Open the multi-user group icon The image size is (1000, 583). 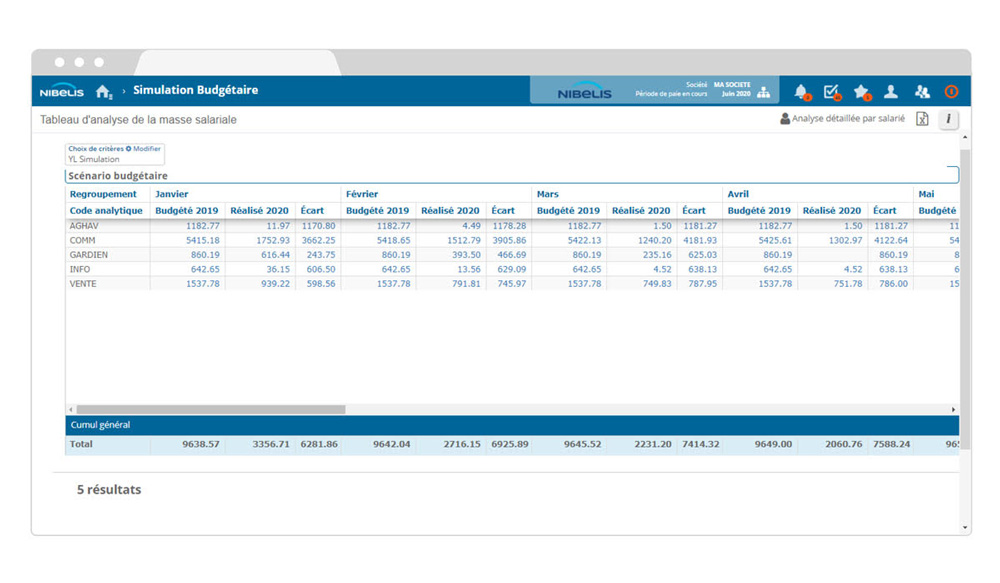click(922, 92)
